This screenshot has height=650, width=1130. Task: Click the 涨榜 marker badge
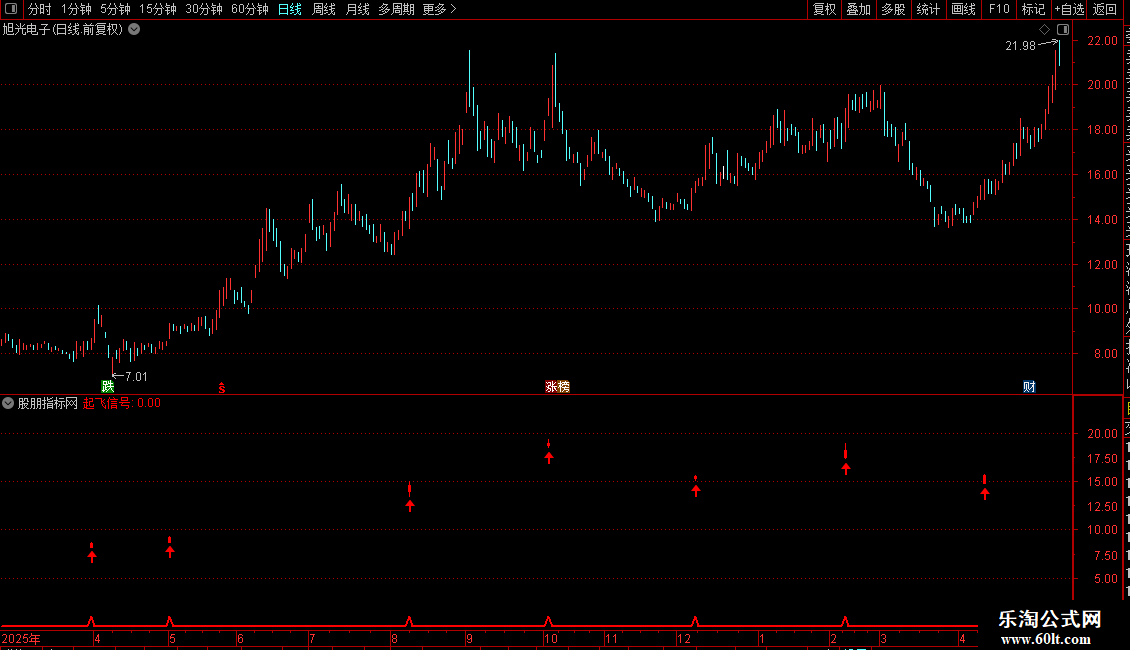[x=557, y=387]
